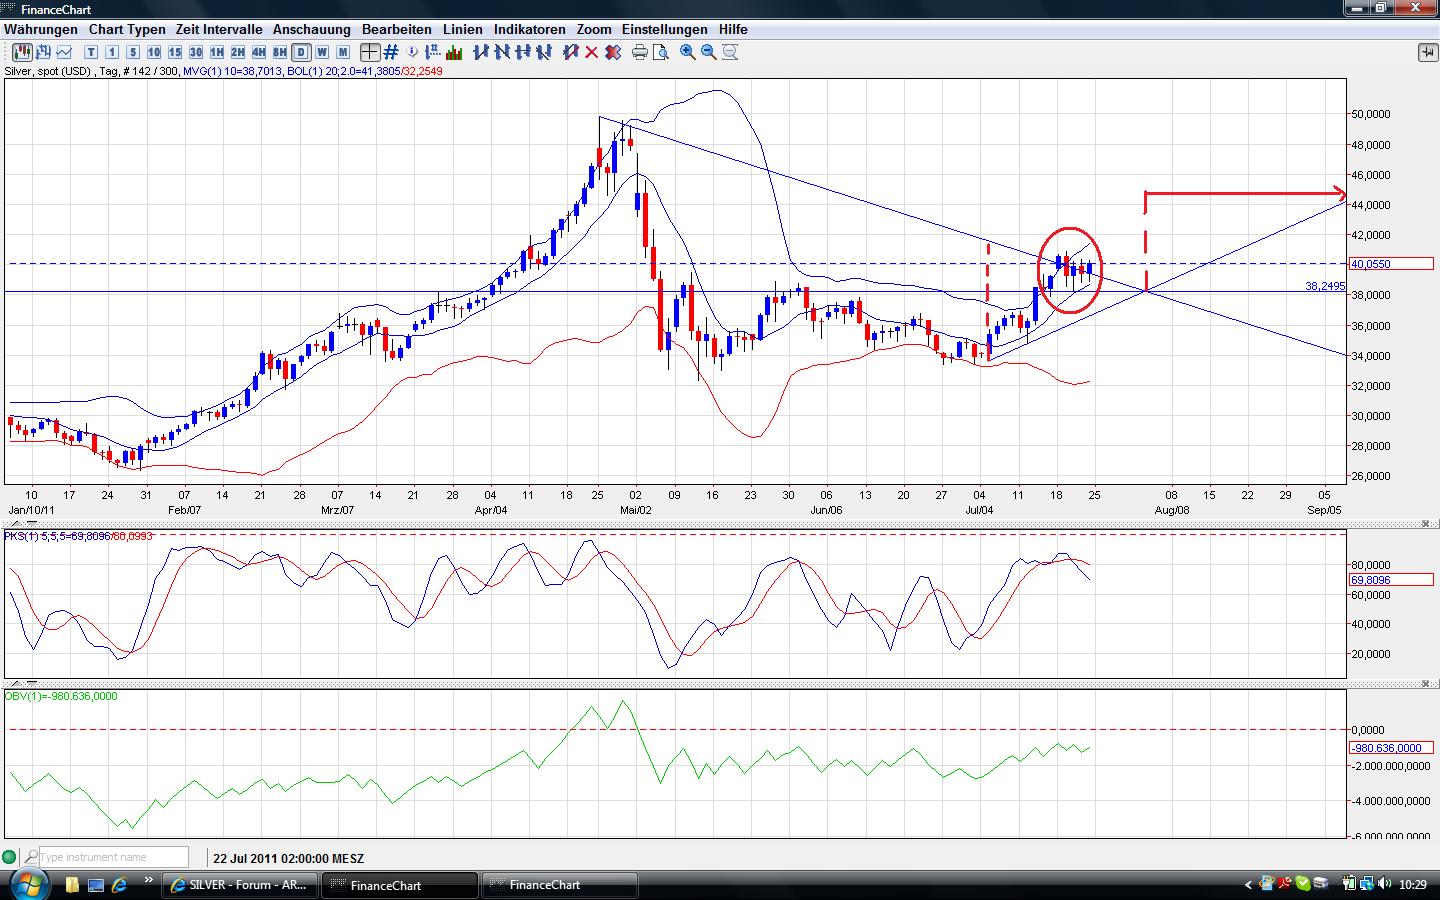This screenshot has height=900, width=1440.
Task: Launch Internet Explorer from quick launch
Action: 120,885
